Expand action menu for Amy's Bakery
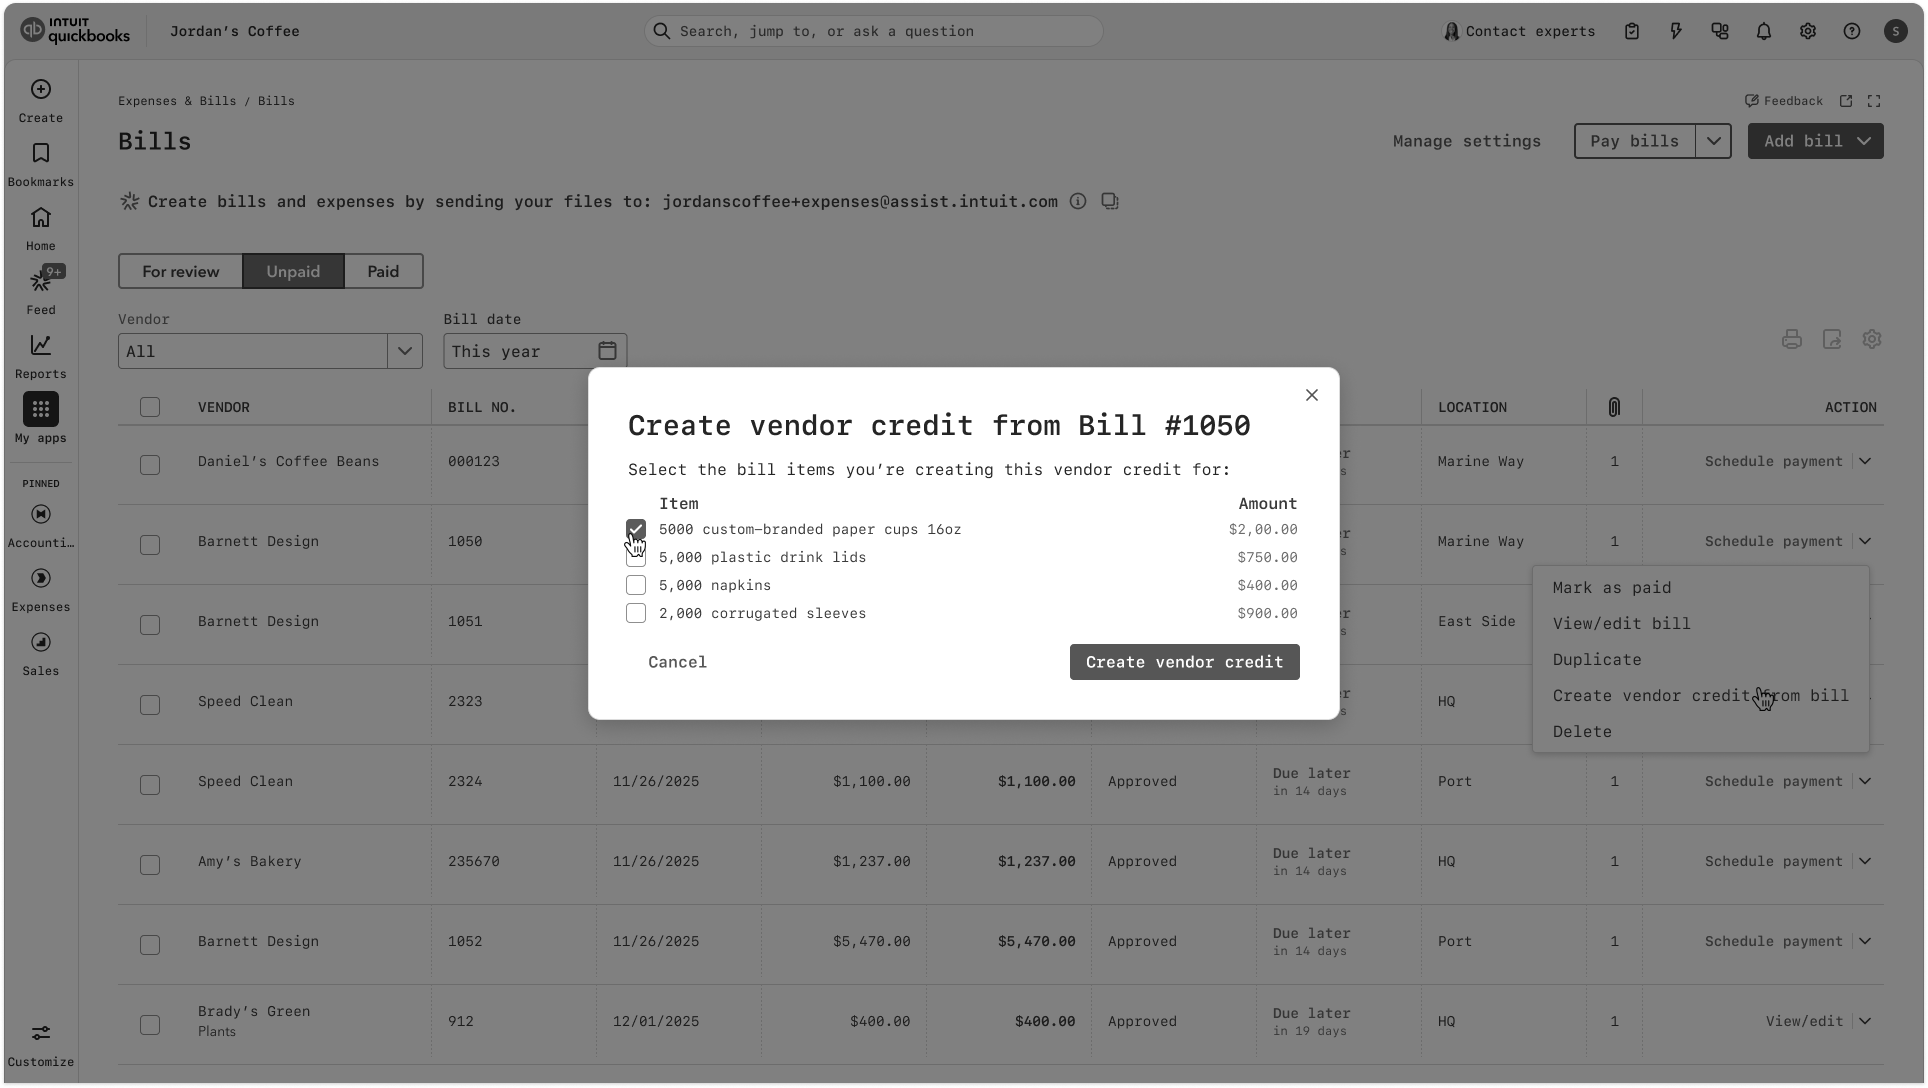The width and height of the screenshot is (1928, 1088). pyautogui.click(x=1865, y=861)
